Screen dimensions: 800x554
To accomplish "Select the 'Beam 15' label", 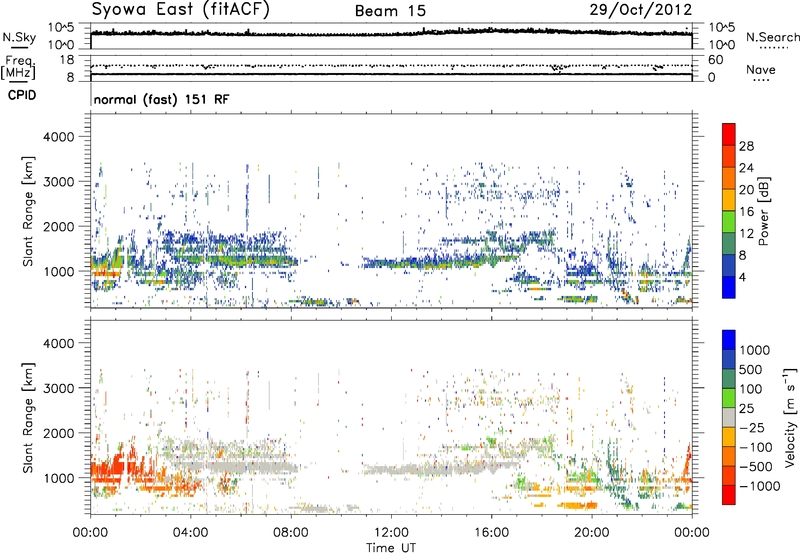I will [x=390, y=11].
